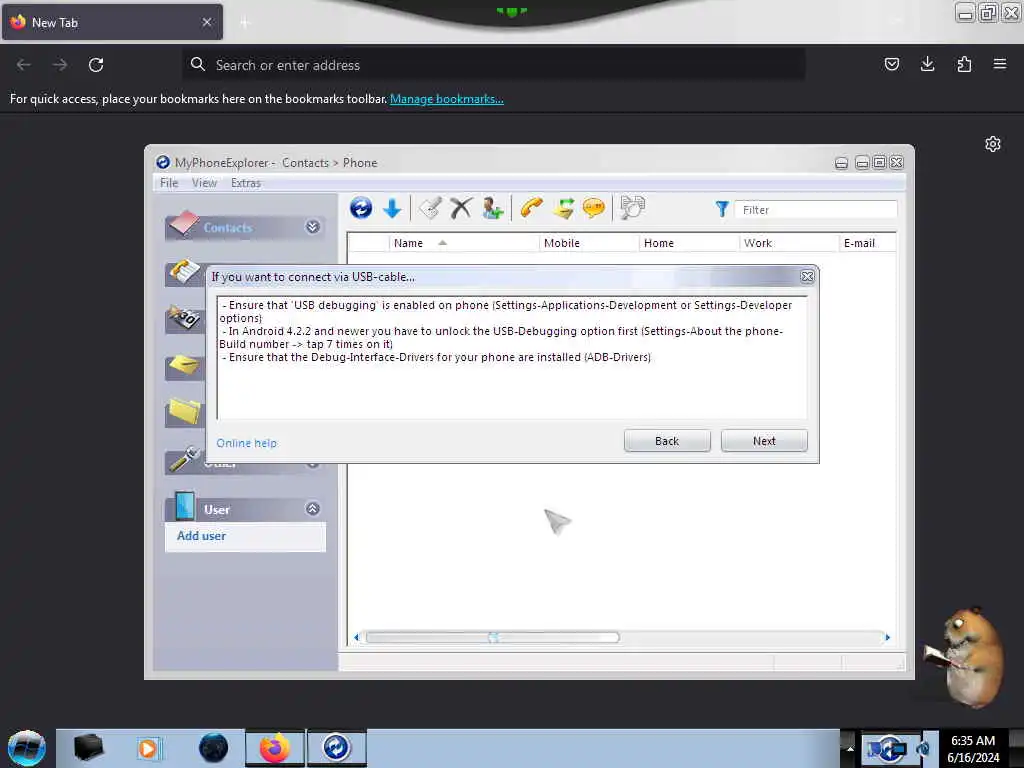
Task: Click the Mobile column header
Action: (589, 243)
